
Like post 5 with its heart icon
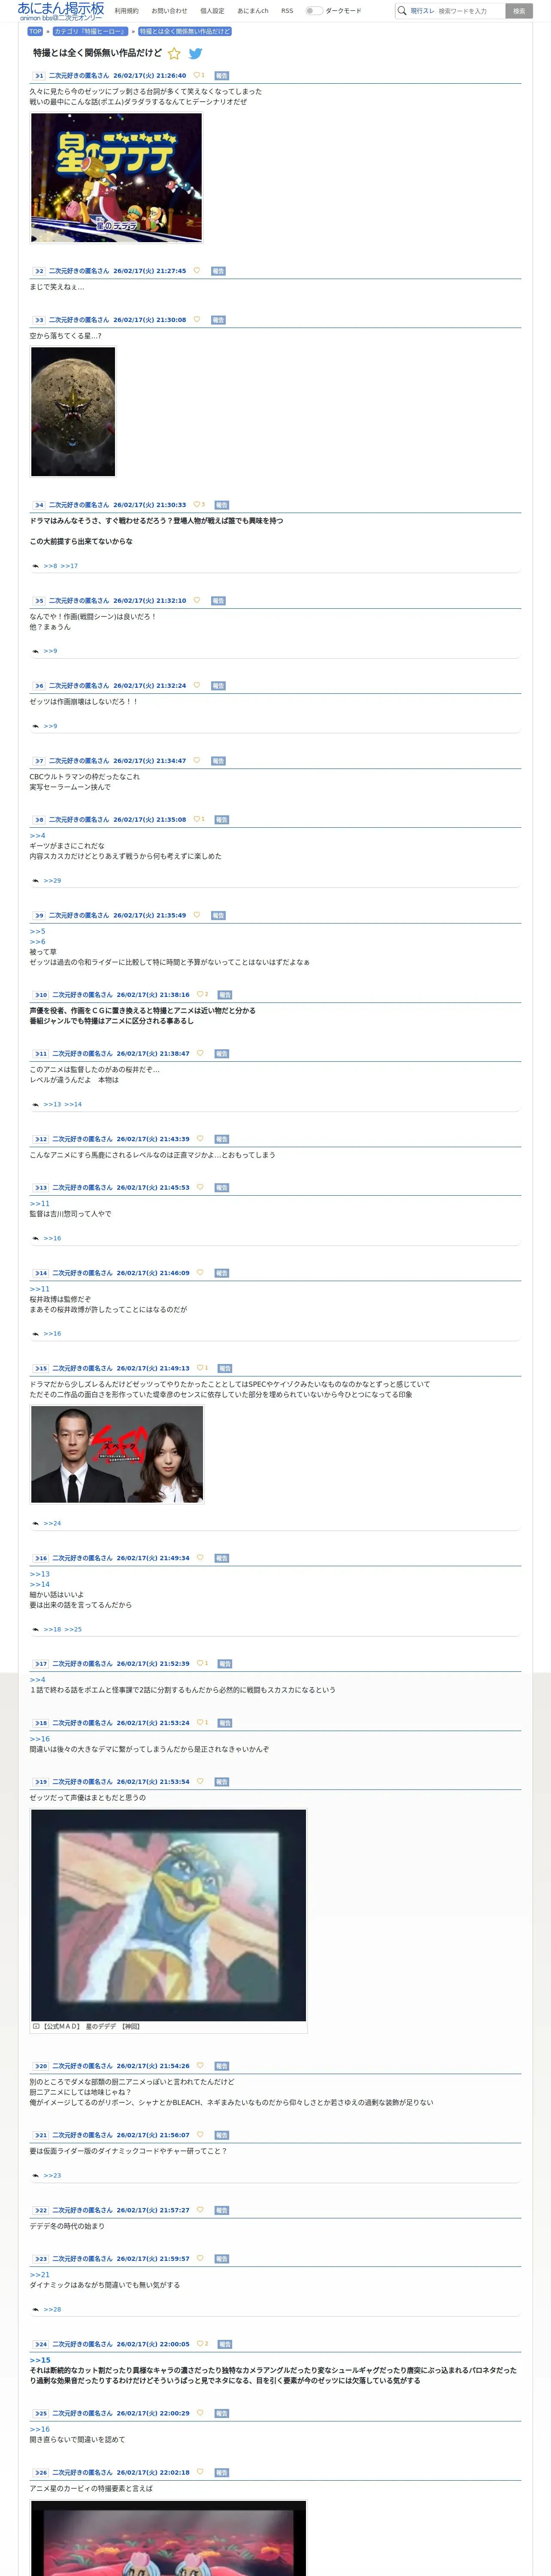tap(196, 601)
